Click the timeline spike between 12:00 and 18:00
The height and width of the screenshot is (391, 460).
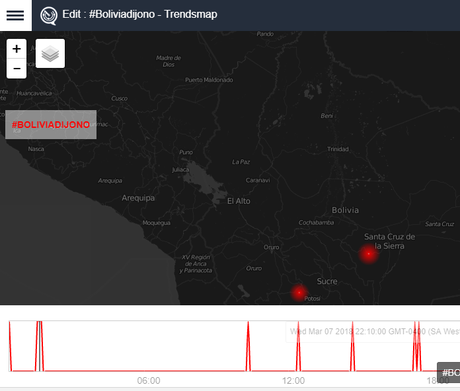352,346
